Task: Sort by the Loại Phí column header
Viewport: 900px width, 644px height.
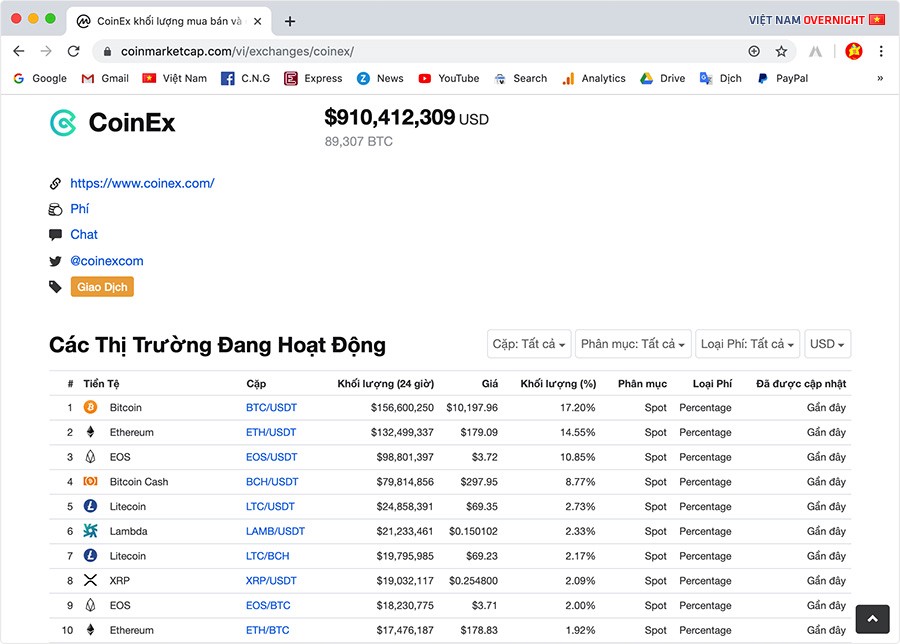Action: (712, 383)
